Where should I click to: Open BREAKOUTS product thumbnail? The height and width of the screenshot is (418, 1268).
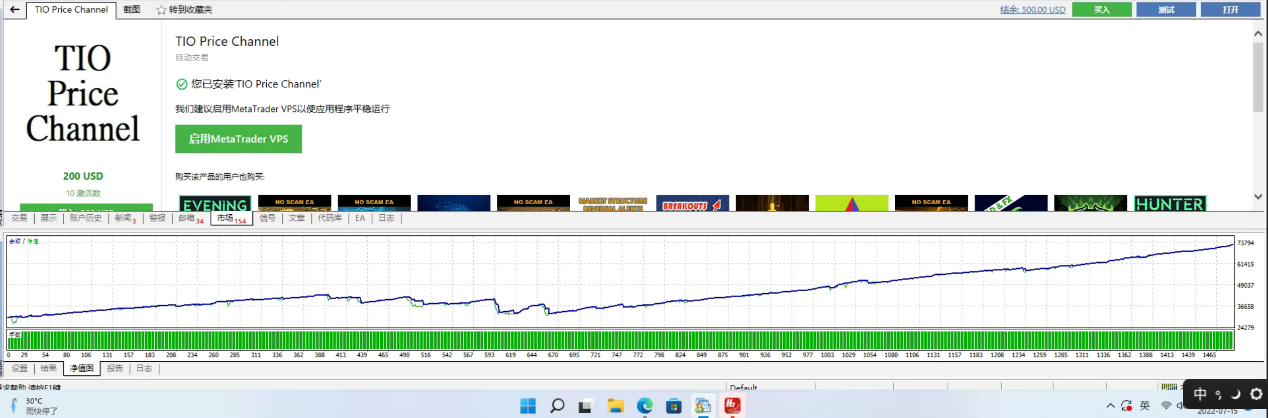pyautogui.click(x=693, y=203)
